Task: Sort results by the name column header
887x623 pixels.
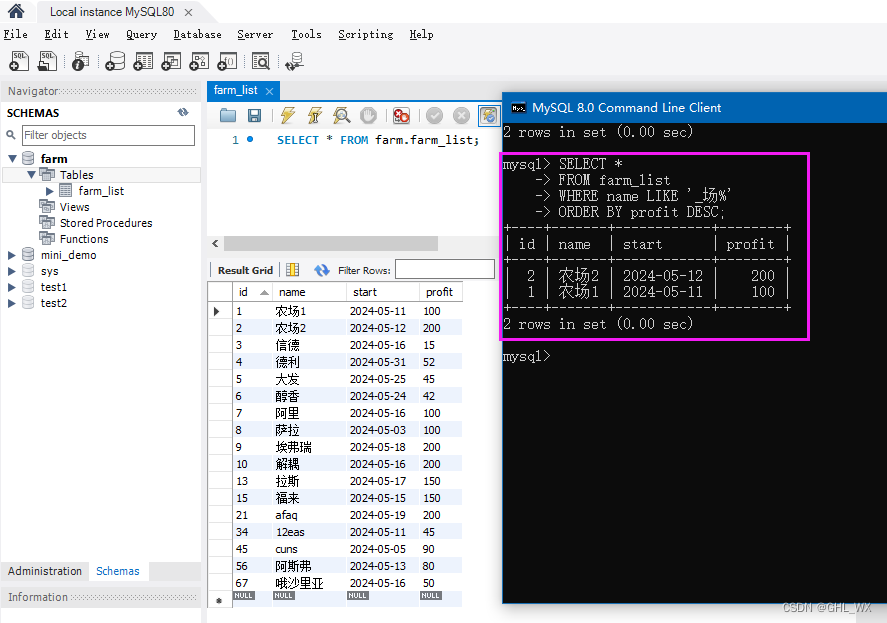Action: [309, 292]
